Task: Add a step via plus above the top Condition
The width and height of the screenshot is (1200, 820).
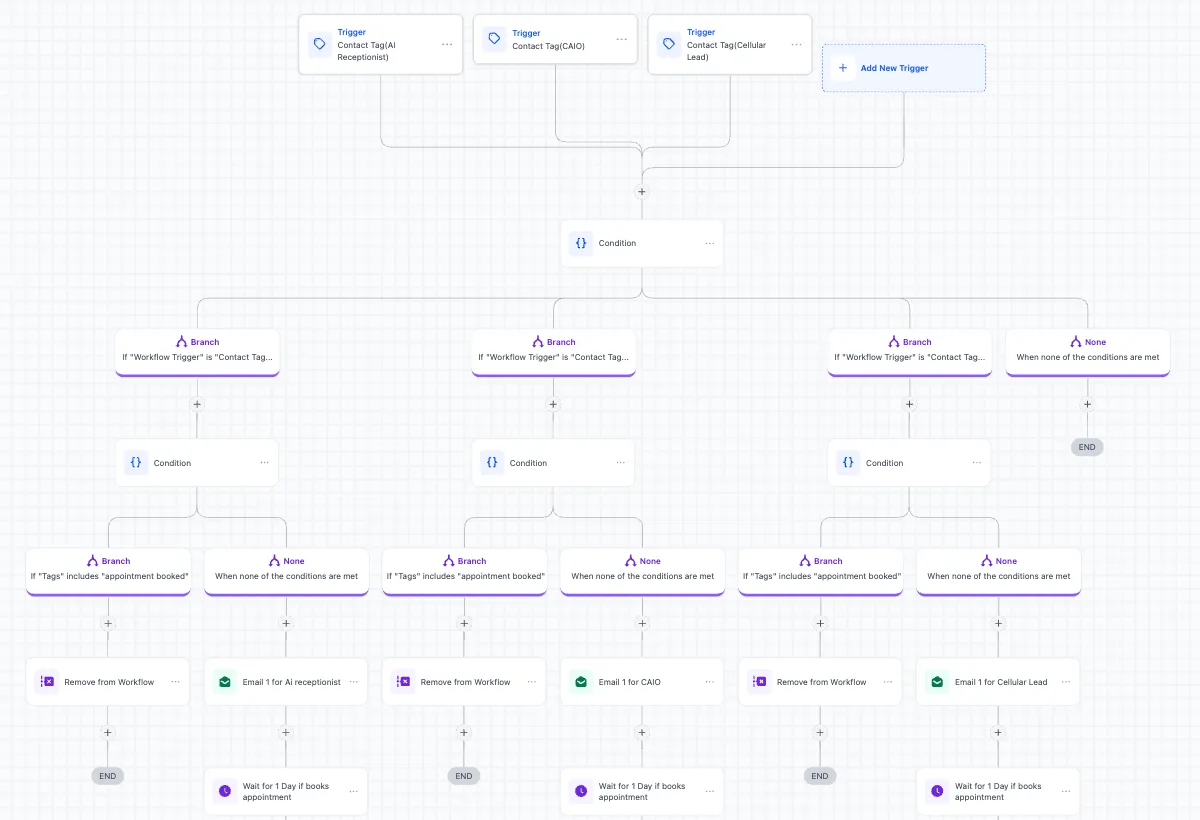Action: coord(642,191)
